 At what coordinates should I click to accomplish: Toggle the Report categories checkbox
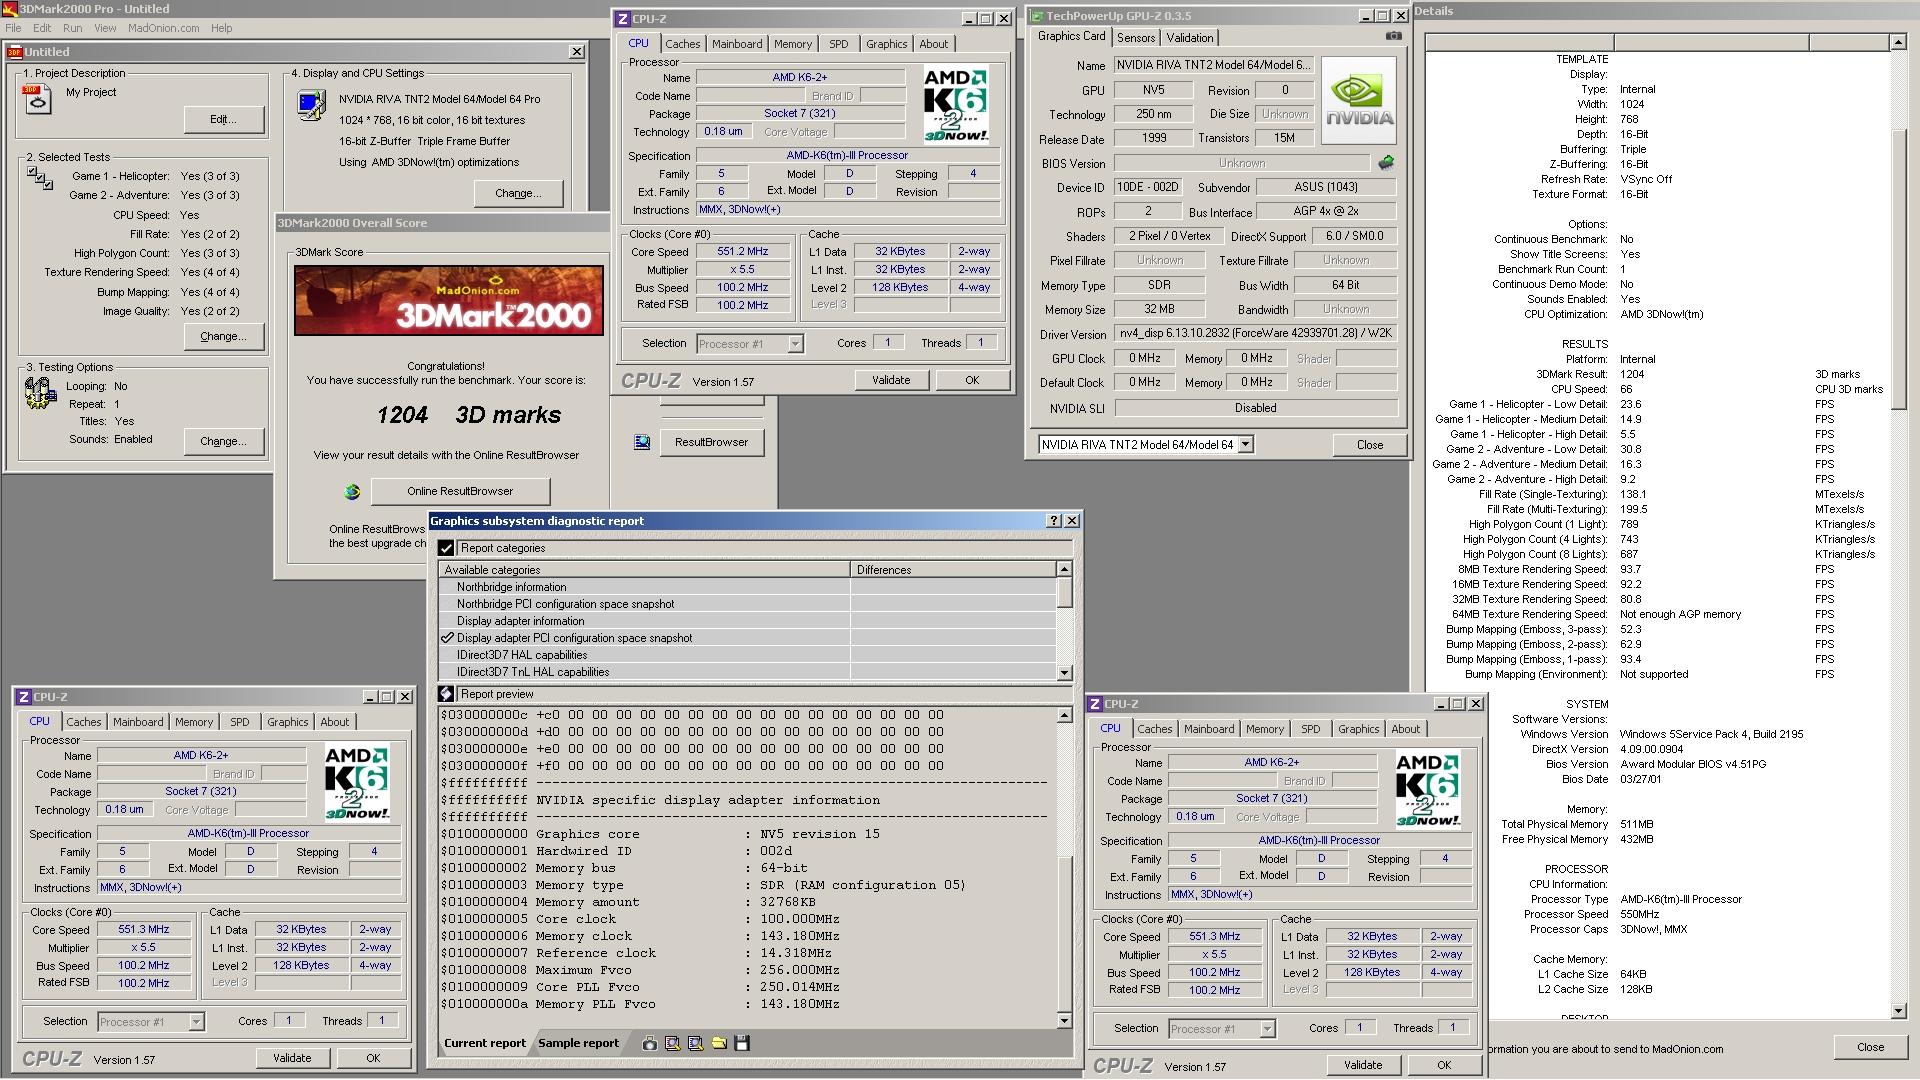pos(446,548)
